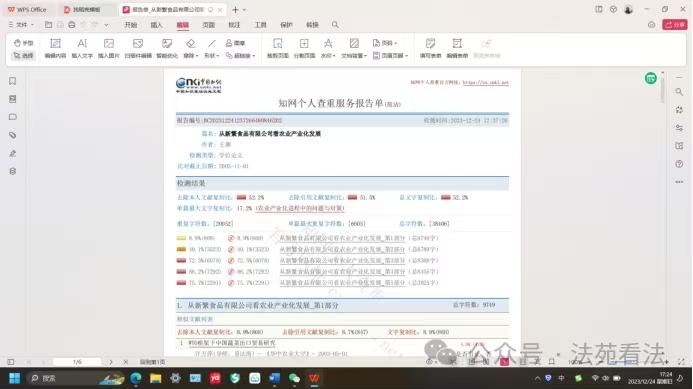
Task: Open File Explorer from the taskbar
Action: [155, 378]
